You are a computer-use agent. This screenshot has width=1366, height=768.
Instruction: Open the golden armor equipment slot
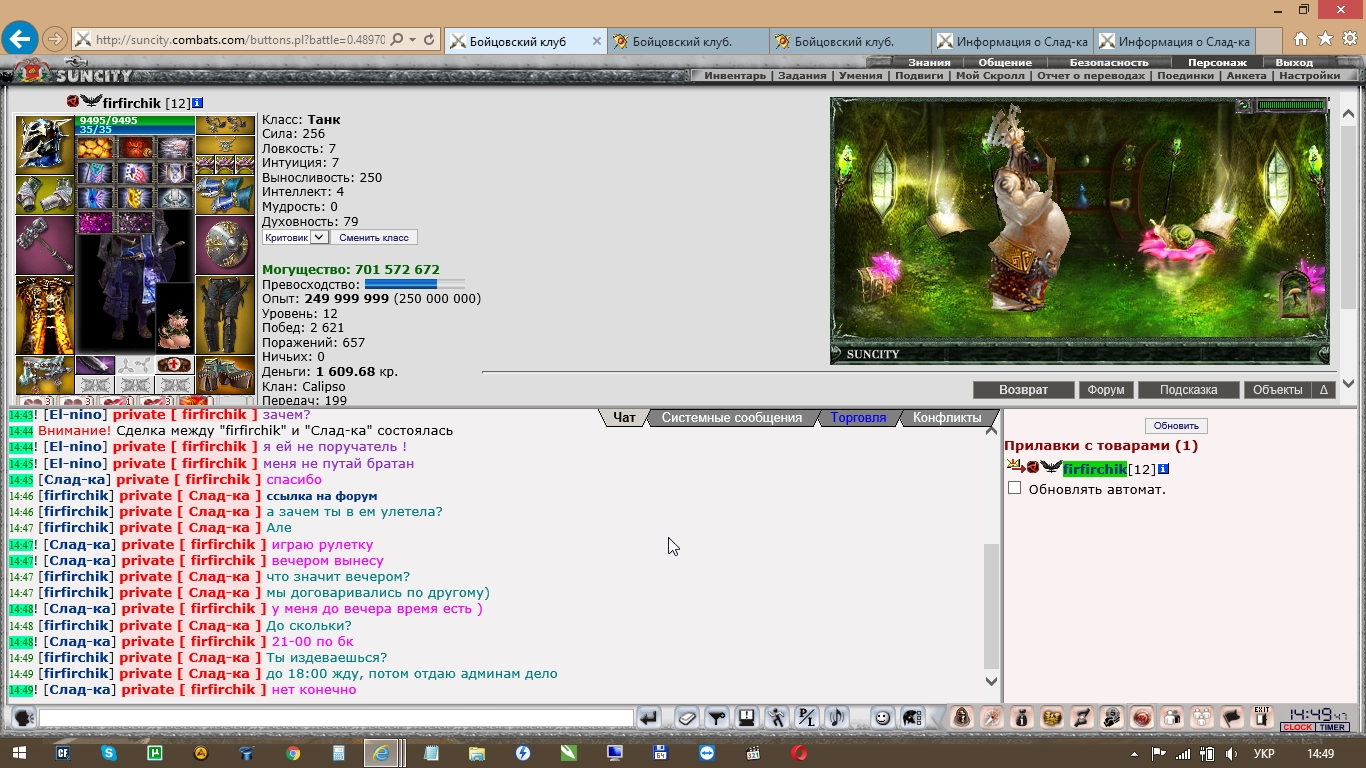click(44, 315)
